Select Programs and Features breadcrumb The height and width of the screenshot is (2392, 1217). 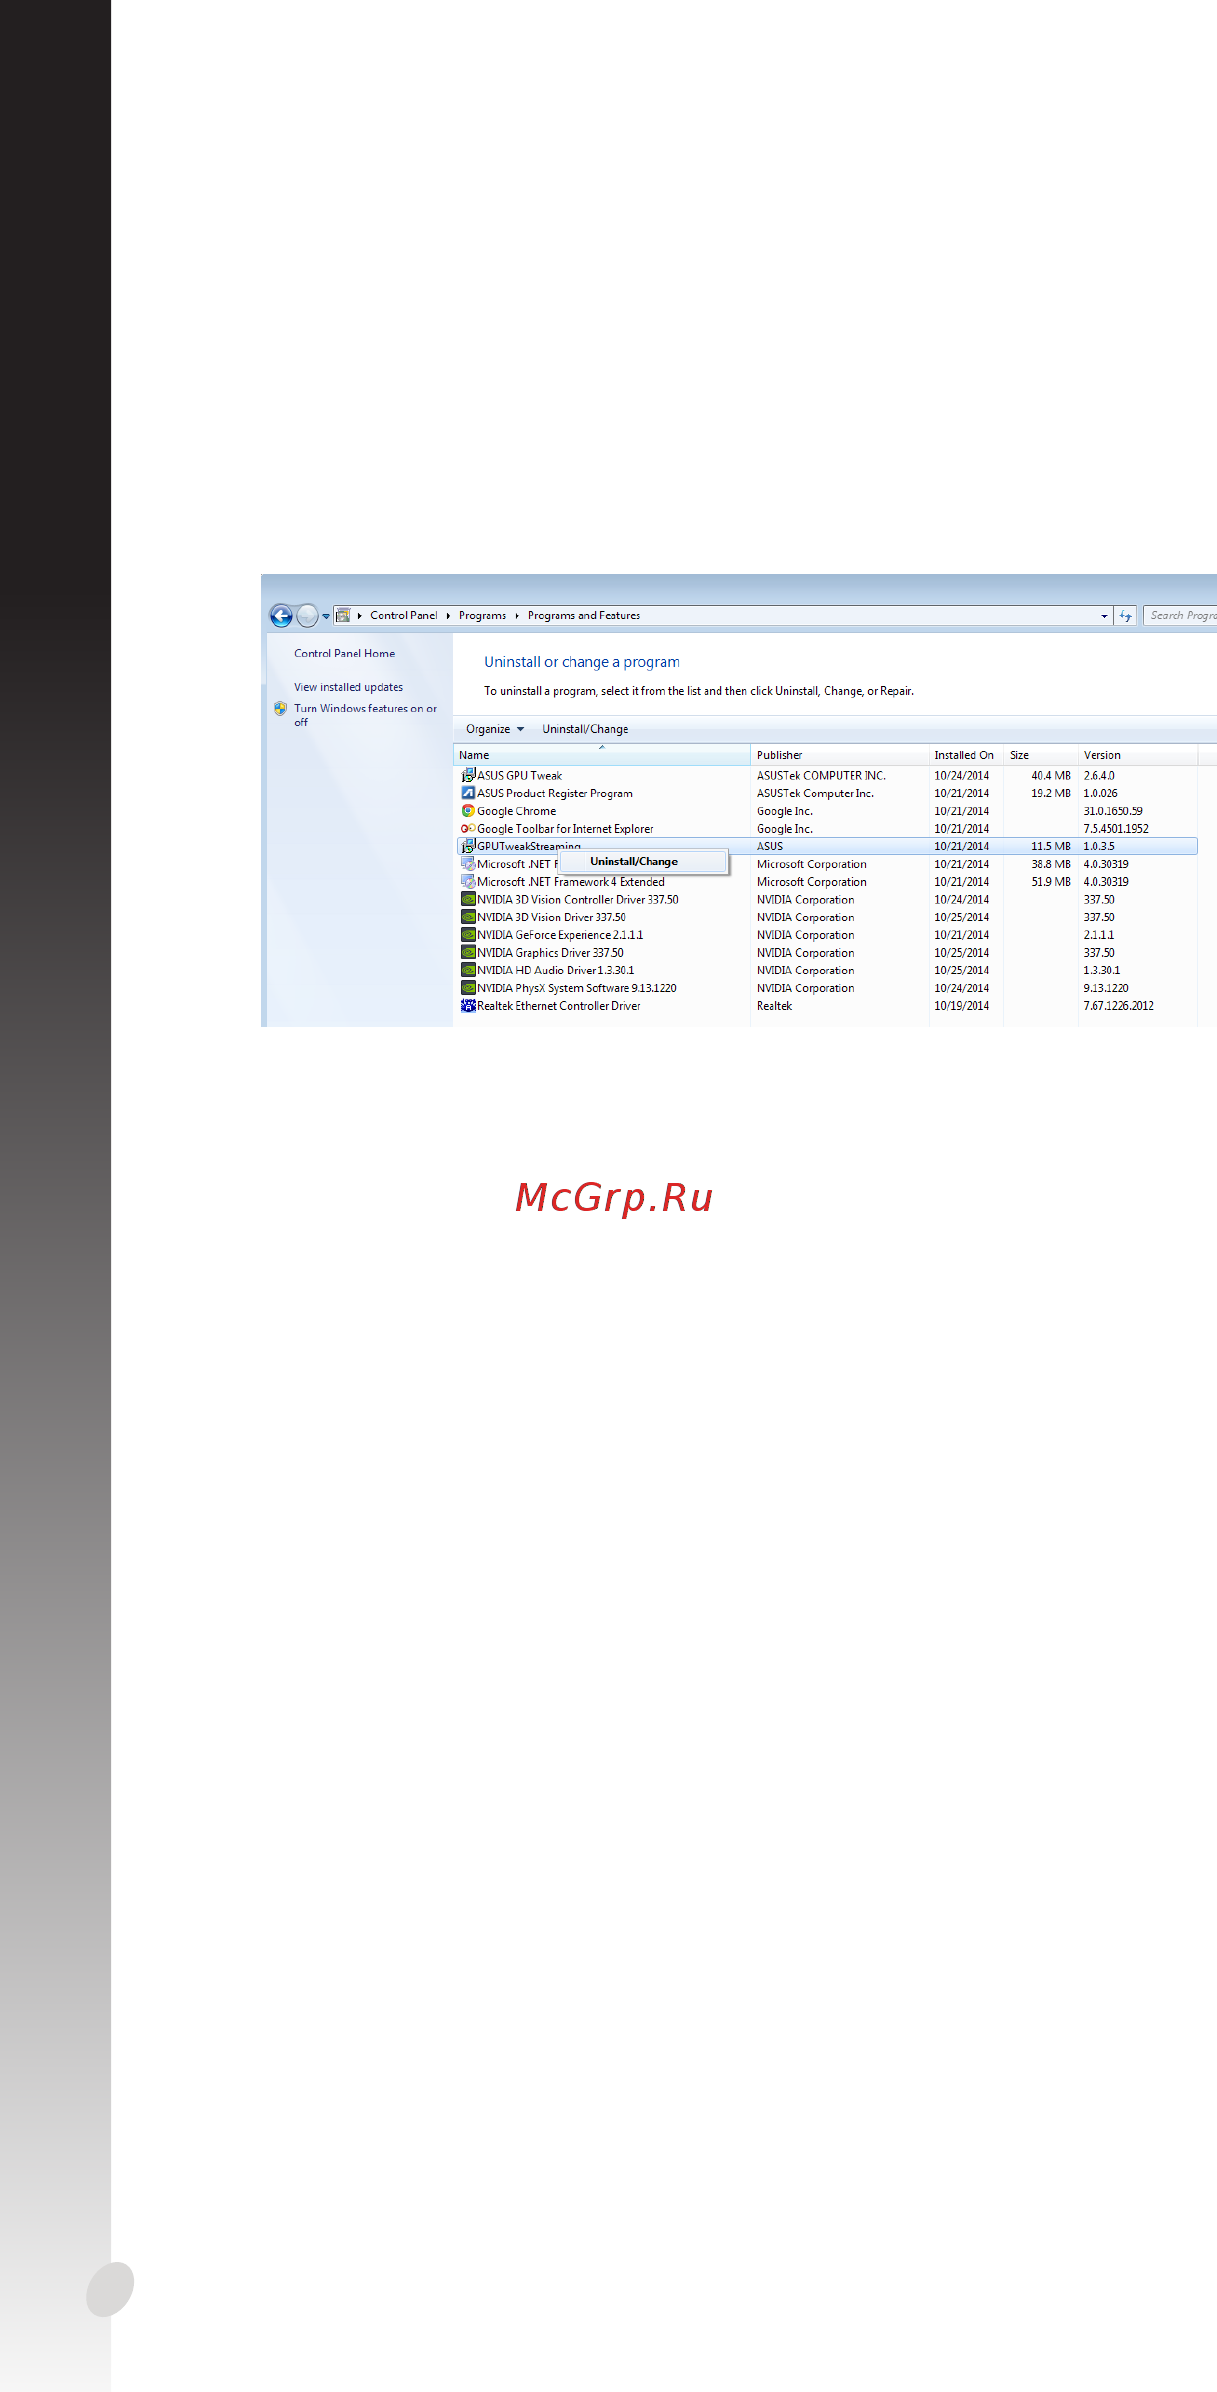[x=584, y=616]
